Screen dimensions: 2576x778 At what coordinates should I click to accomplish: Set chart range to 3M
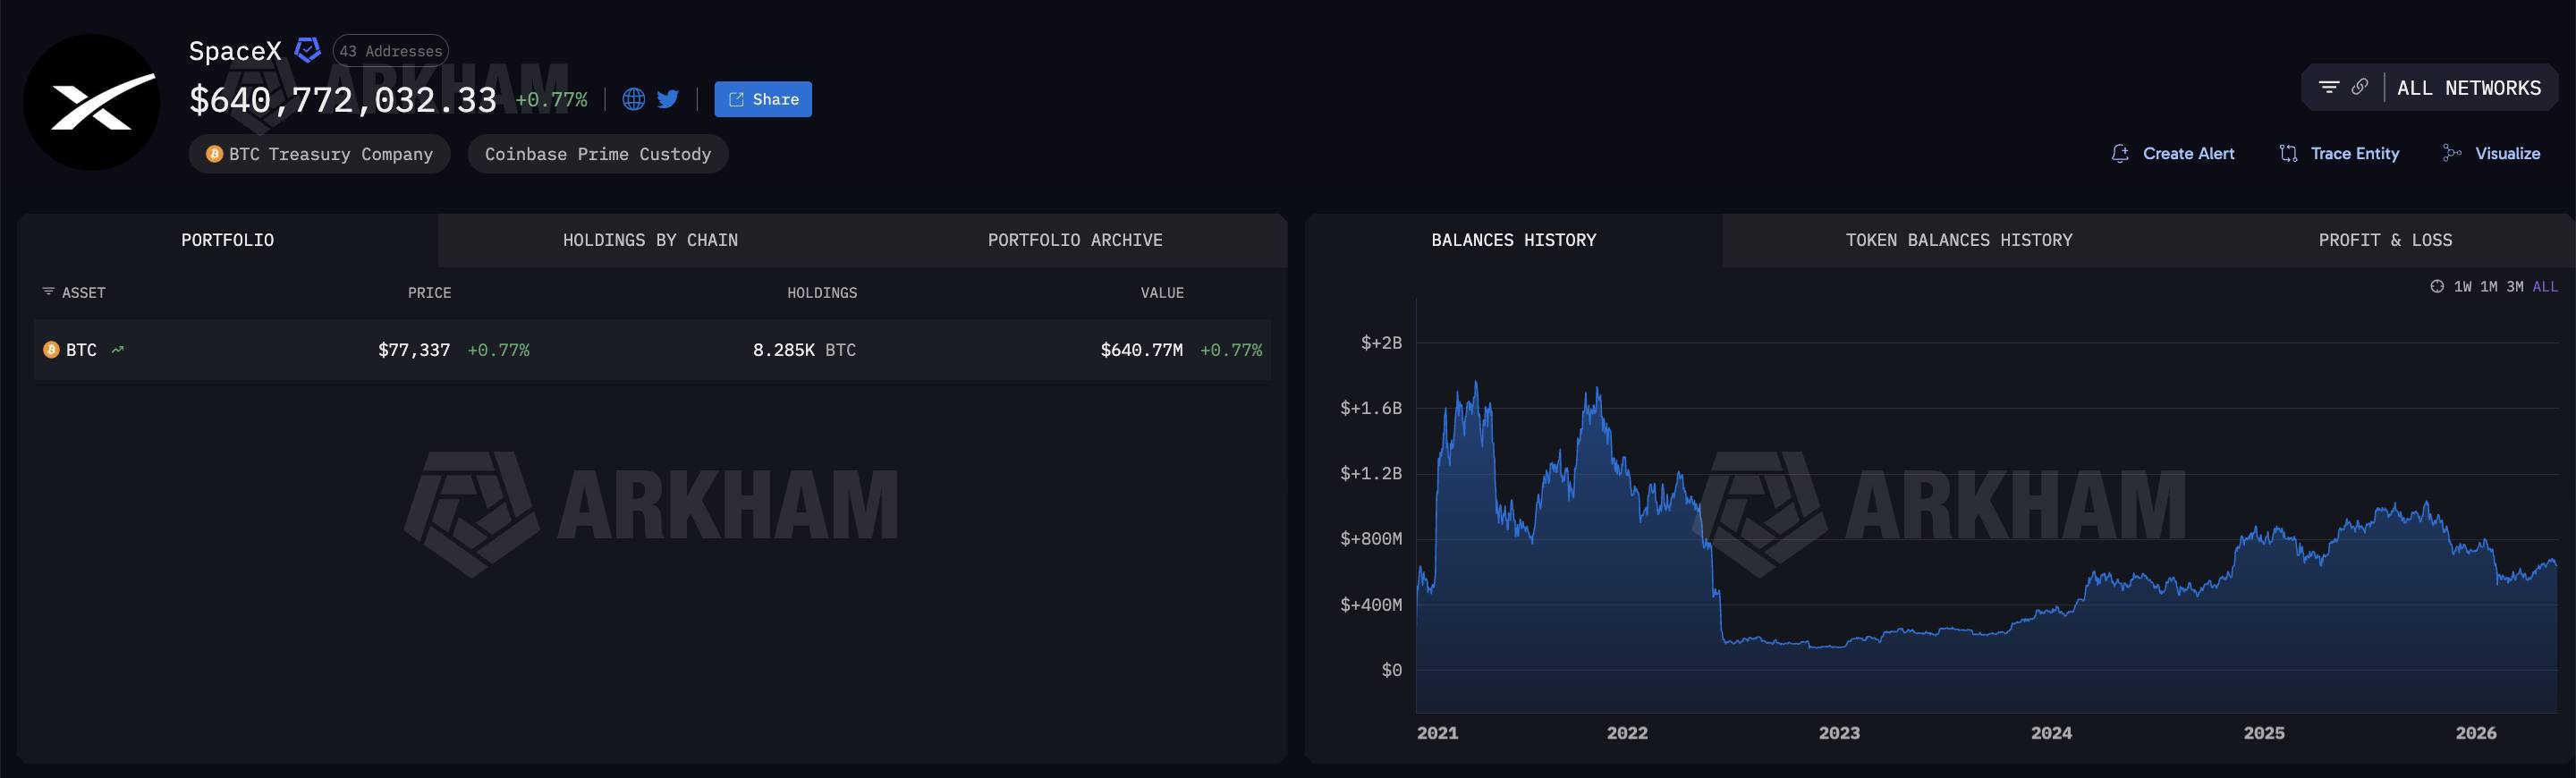[x=2515, y=287]
